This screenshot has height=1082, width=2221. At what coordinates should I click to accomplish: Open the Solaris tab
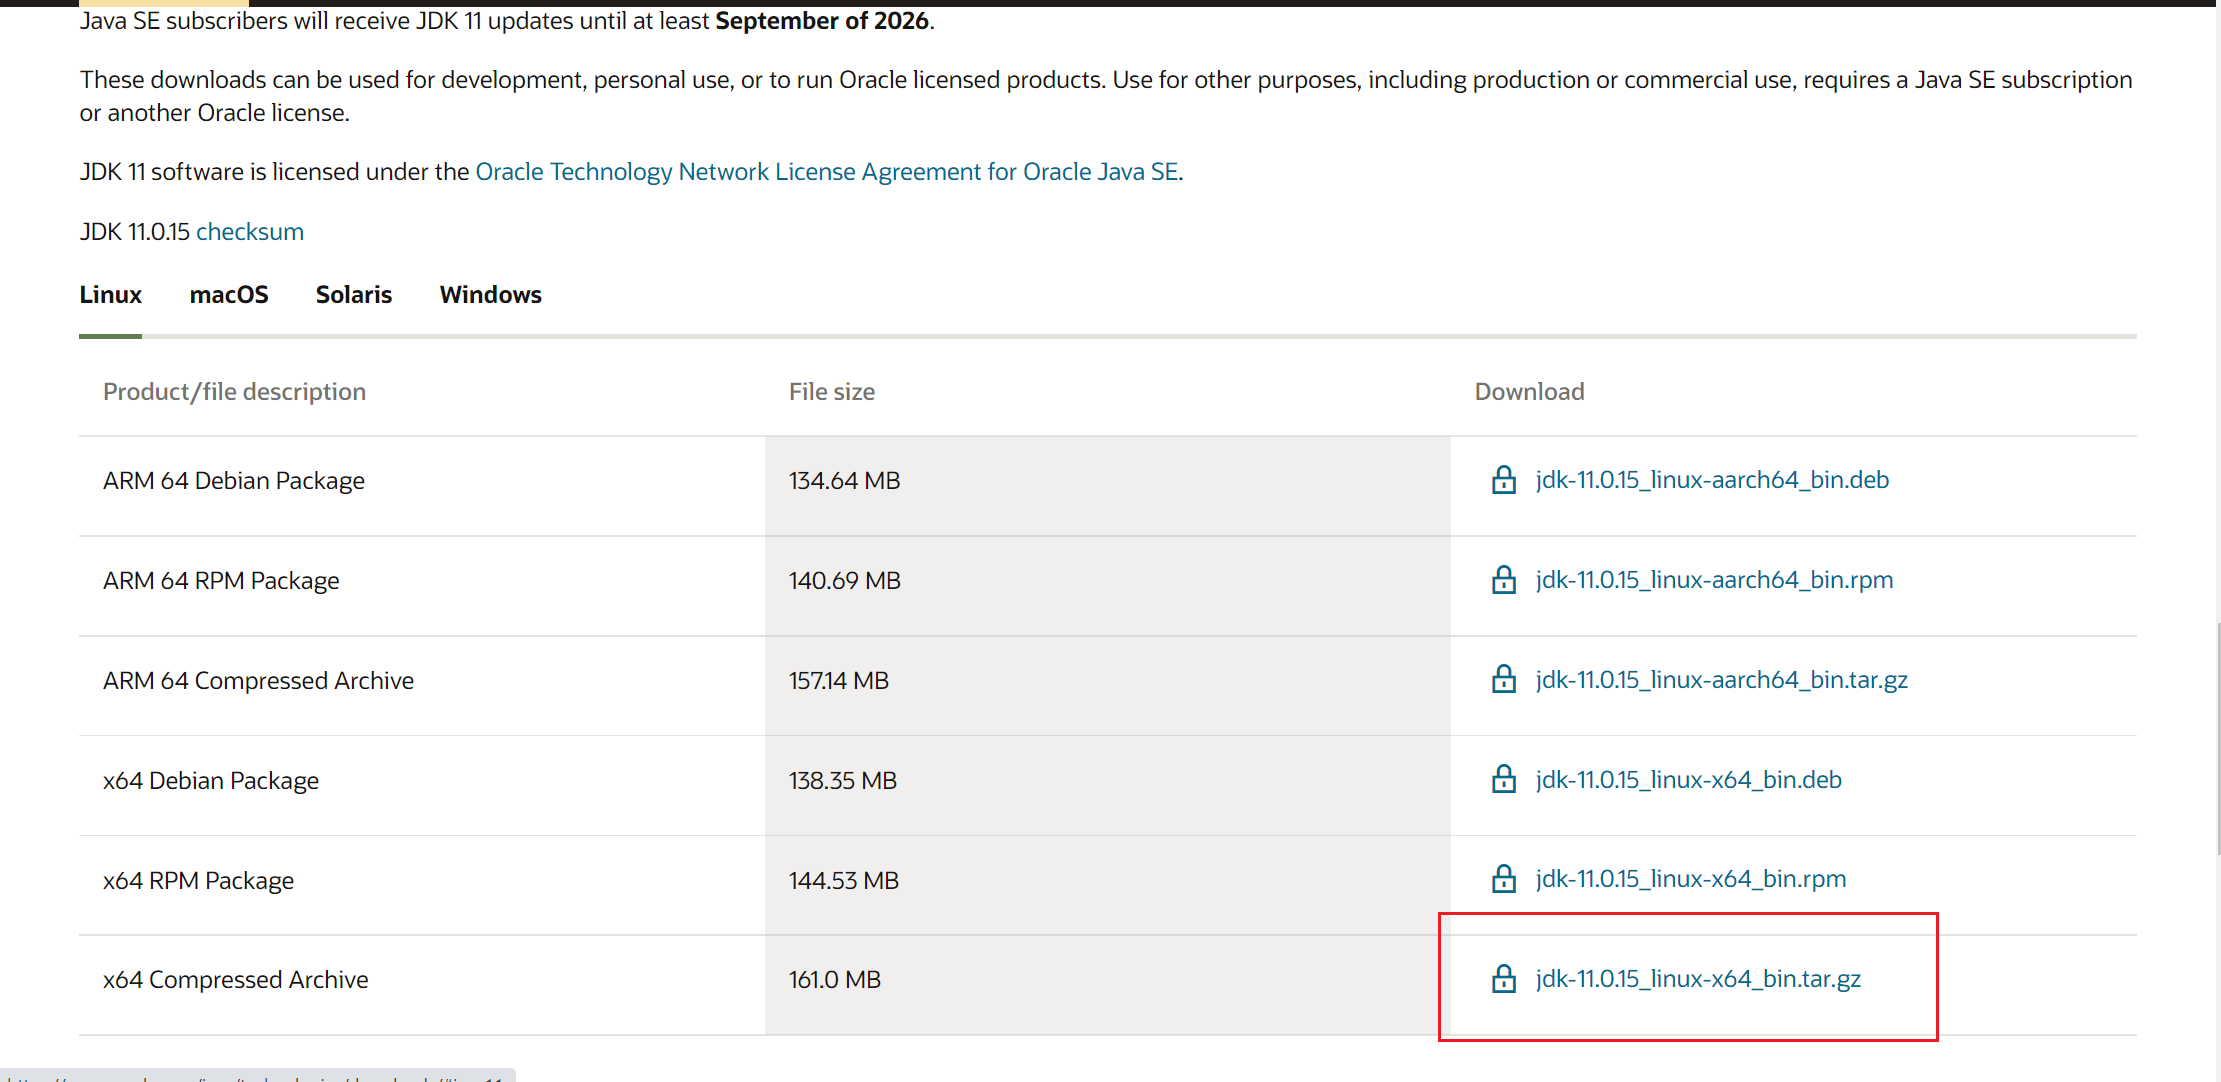(x=354, y=295)
